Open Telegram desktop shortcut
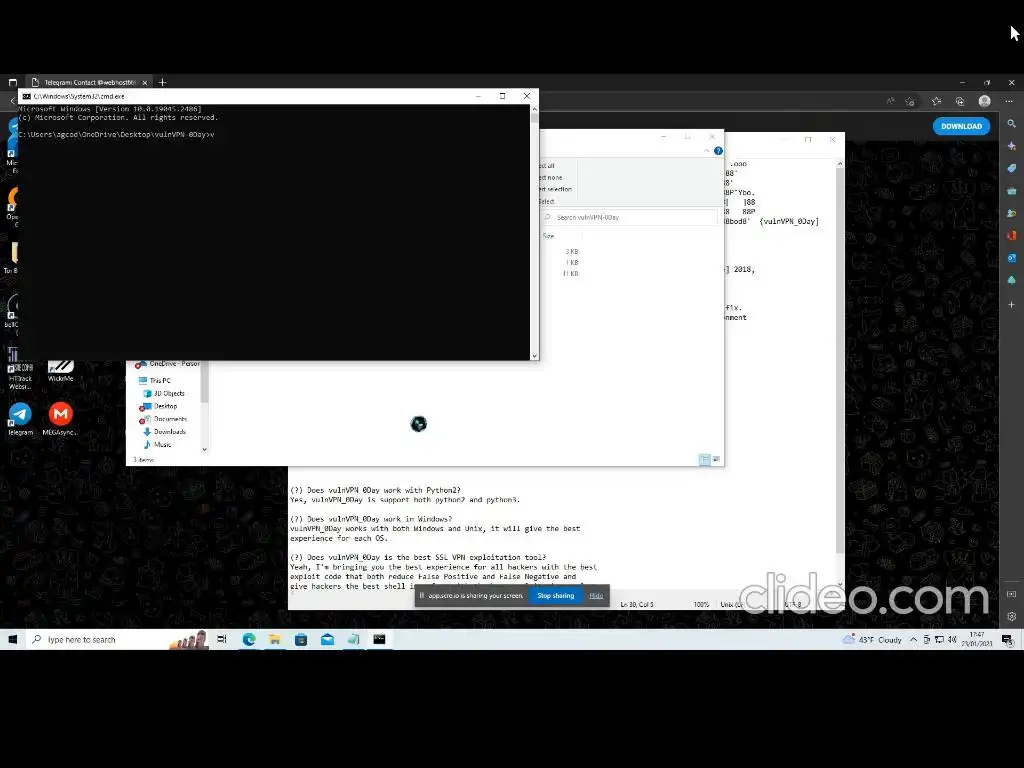Viewport: 1024px width, 768px height. (x=20, y=419)
